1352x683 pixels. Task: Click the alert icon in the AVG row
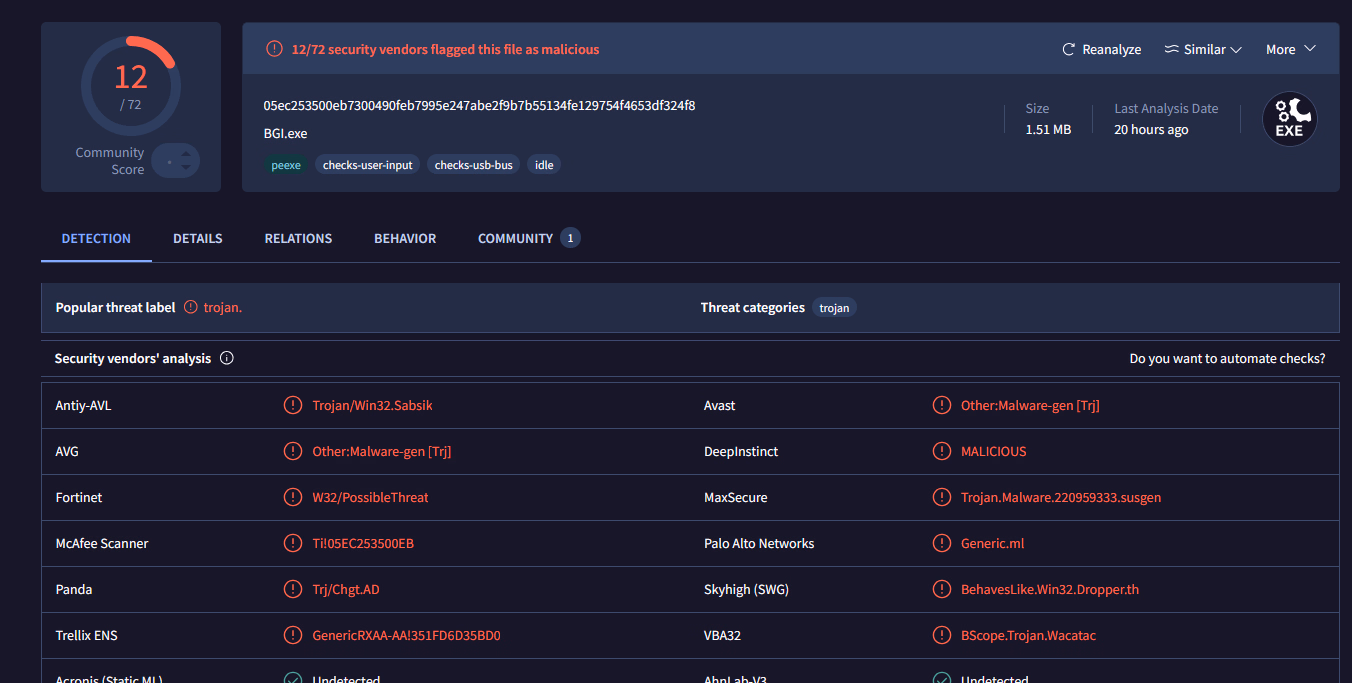click(293, 451)
